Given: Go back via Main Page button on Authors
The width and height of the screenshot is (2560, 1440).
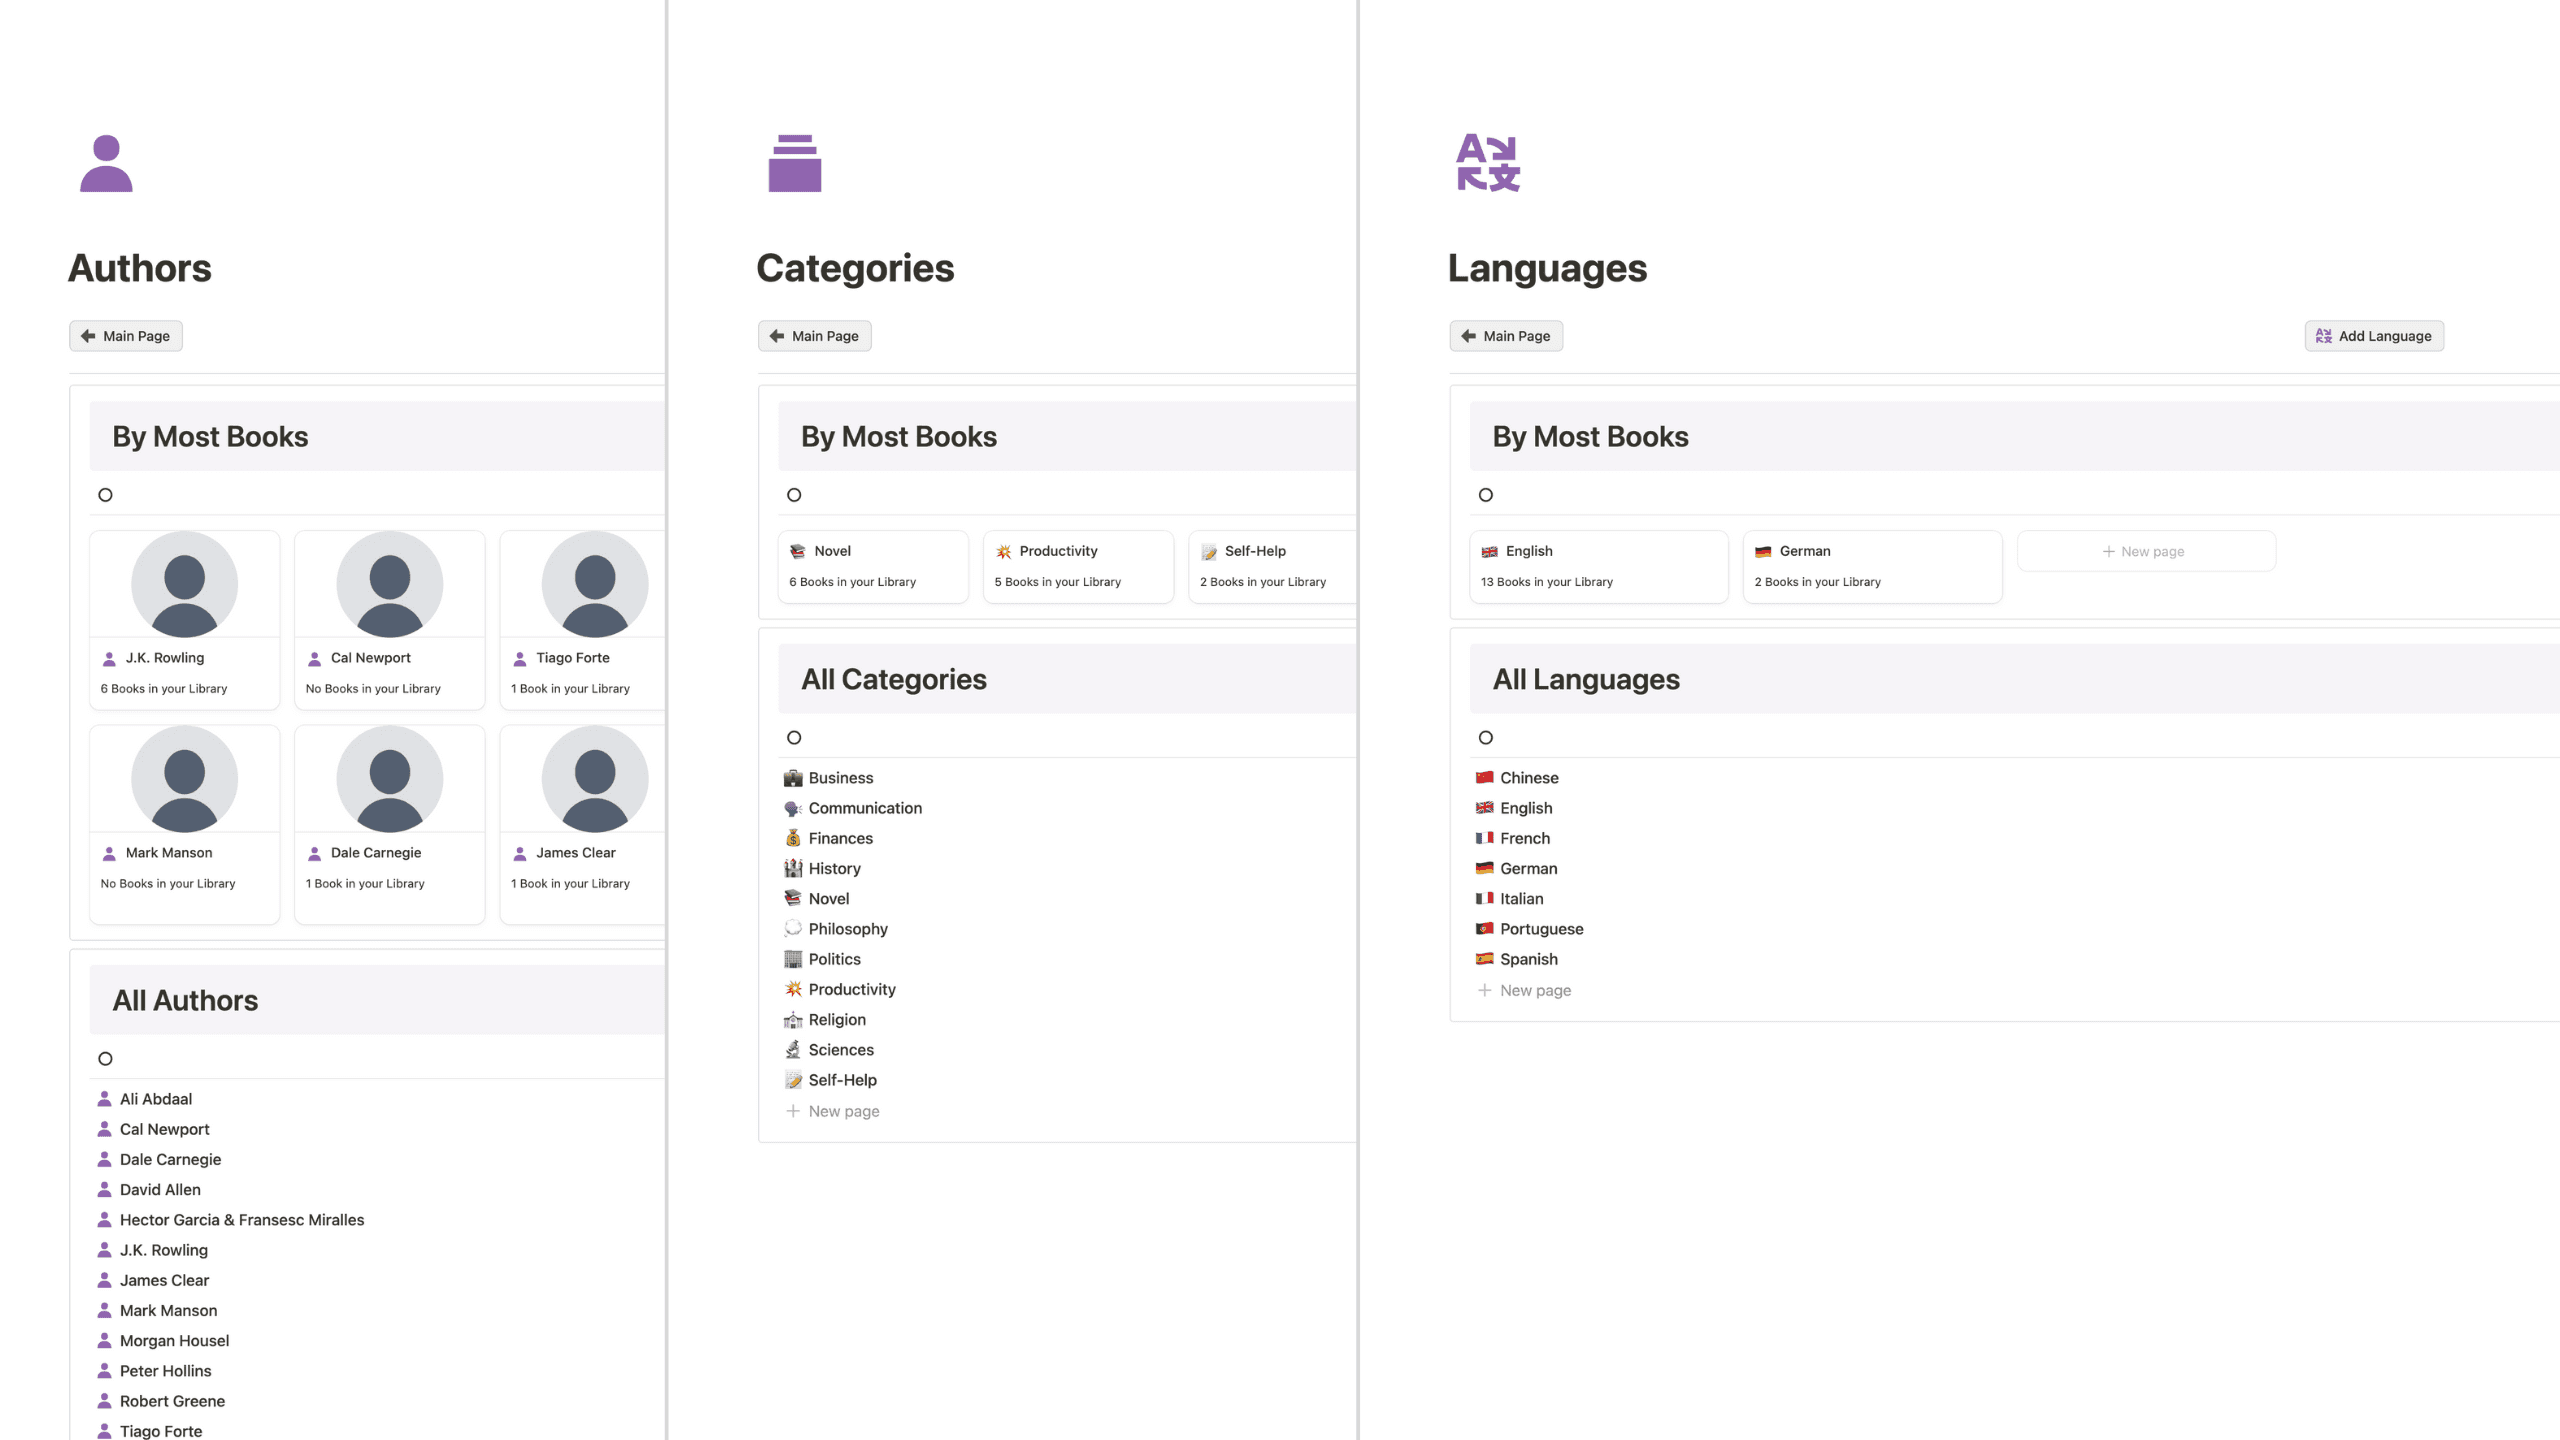Looking at the screenshot, I should (126, 336).
